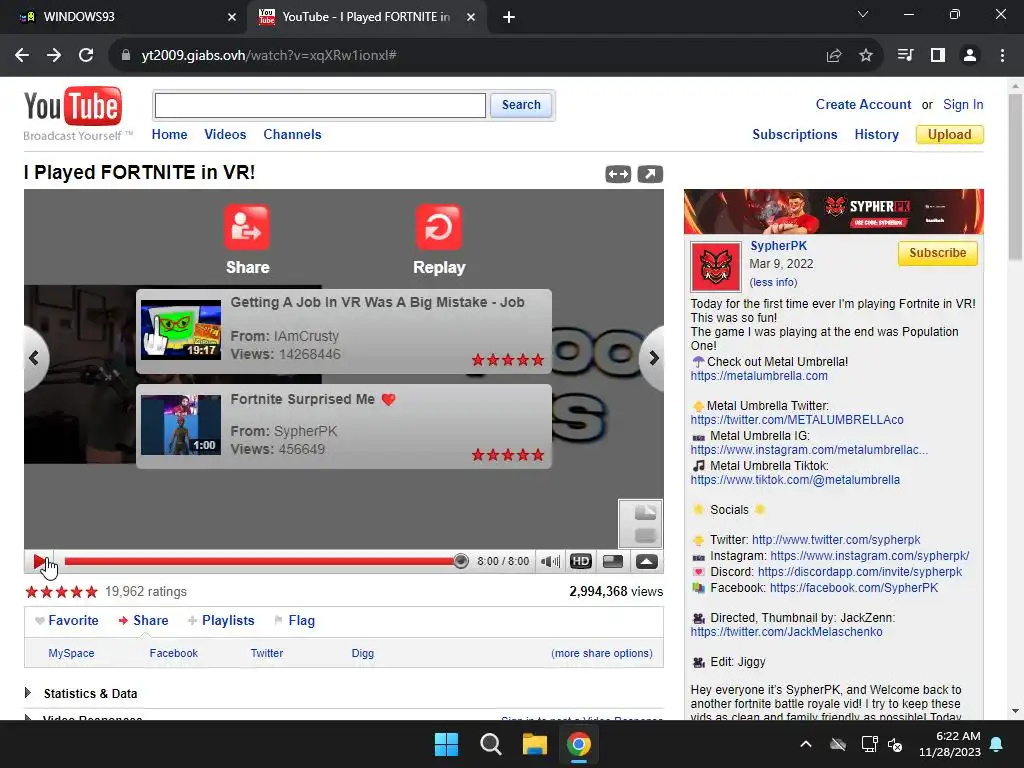Go to next related videos with right arrow
This screenshot has width=1024, height=768.
click(653, 358)
